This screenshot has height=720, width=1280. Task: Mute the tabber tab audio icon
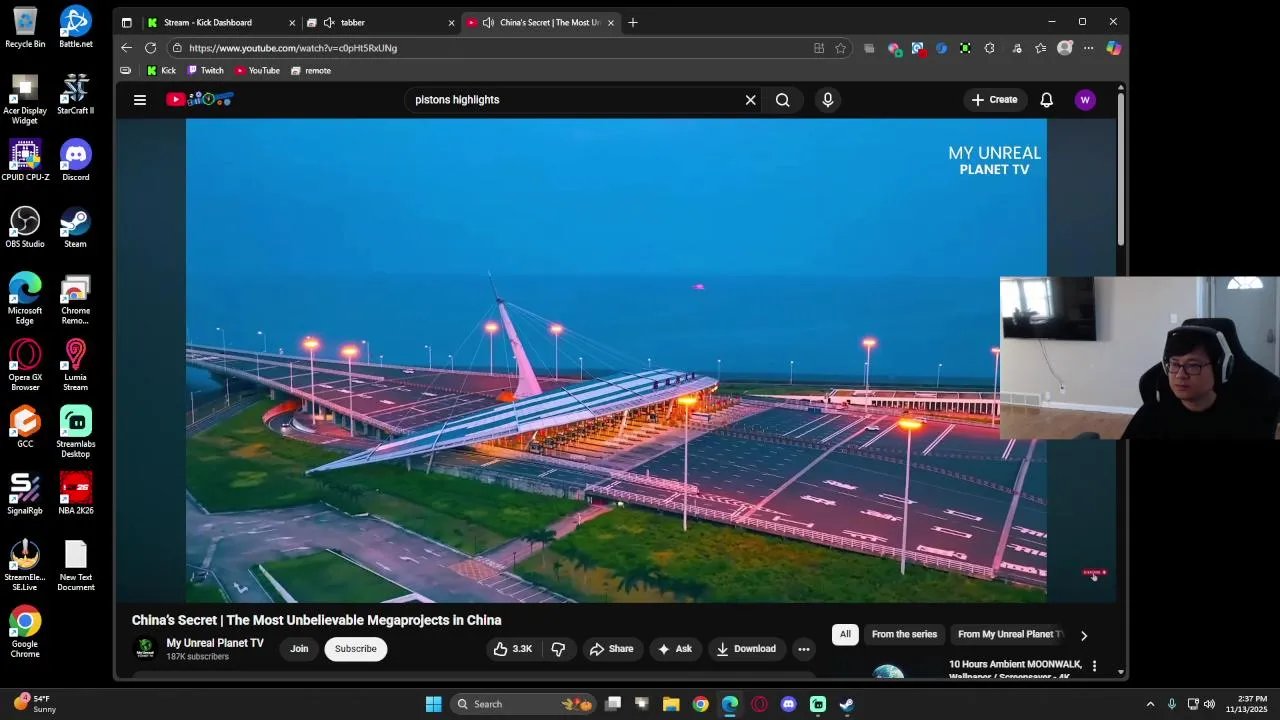coord(329,22)
